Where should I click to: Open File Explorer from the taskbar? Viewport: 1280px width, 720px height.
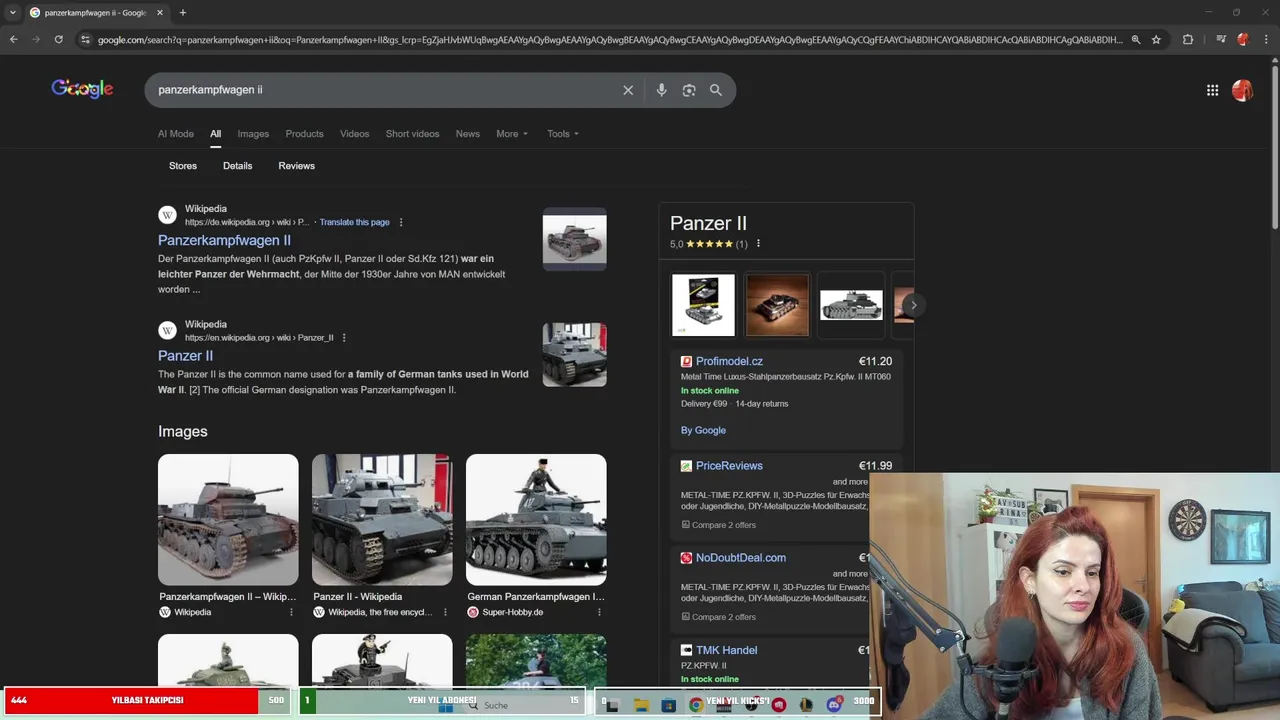pyautogui.click(x=641, y=705)
